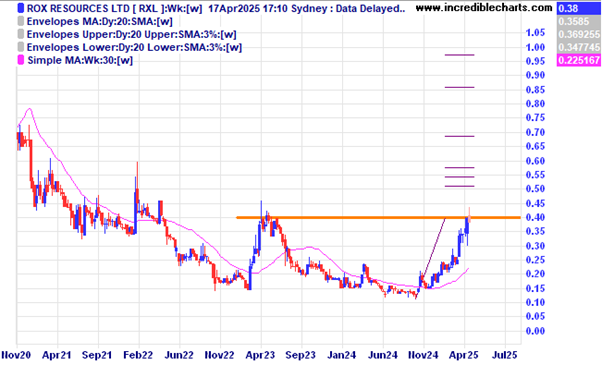Click the purple target line near 0.97
This screenshot has height=365, width=602.
pos(460,55)
